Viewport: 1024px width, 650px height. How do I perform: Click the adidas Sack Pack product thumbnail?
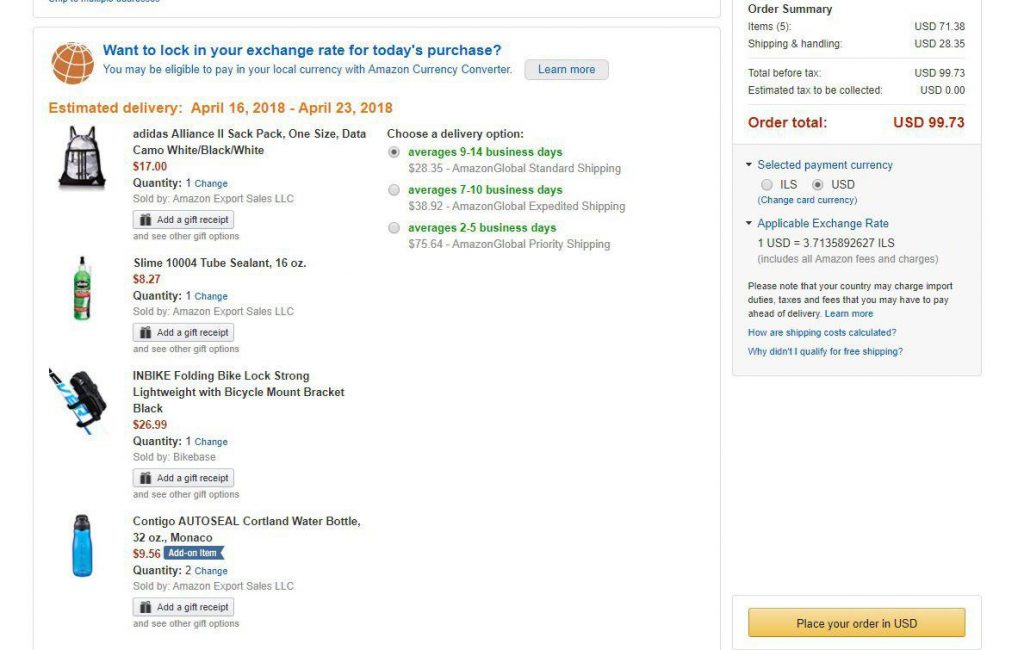click(82, 158)
